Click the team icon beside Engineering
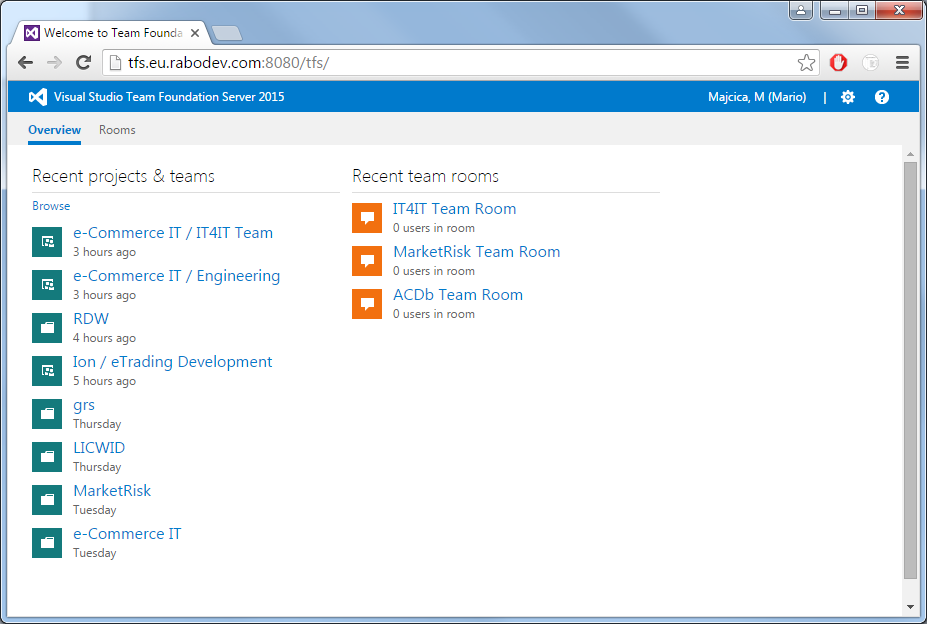Image resolution: width=927 pixels, height=624 pixels. [x=47, y=285]
